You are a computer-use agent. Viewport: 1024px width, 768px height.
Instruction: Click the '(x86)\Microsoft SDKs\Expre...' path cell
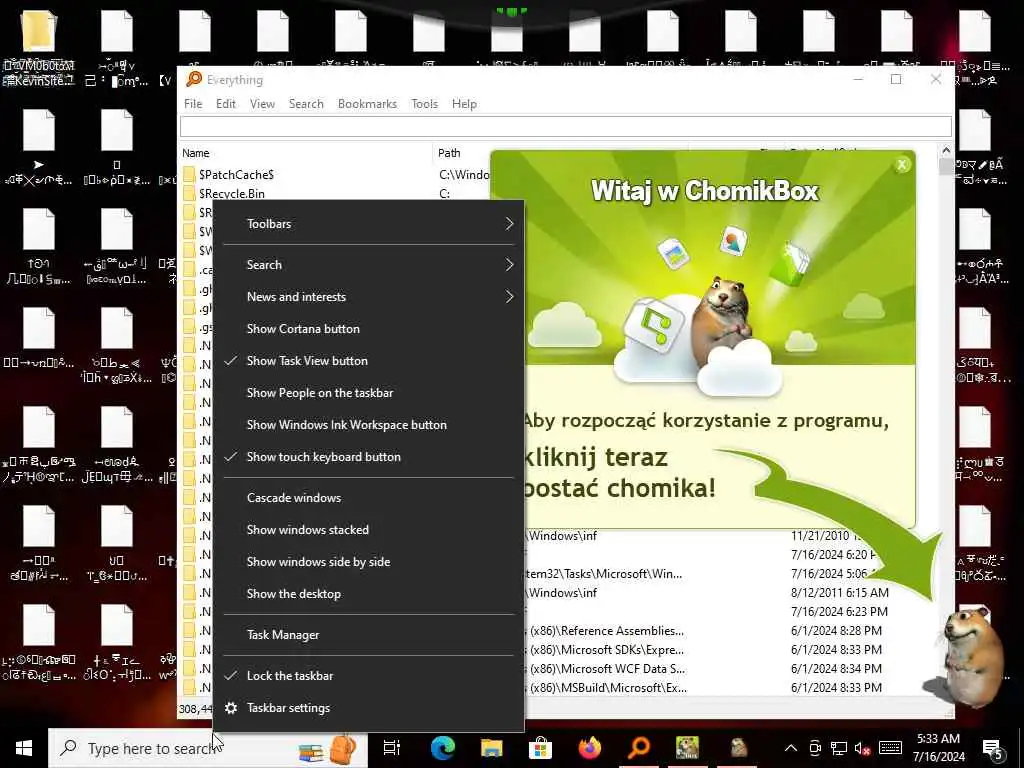[x=607, y=650]
